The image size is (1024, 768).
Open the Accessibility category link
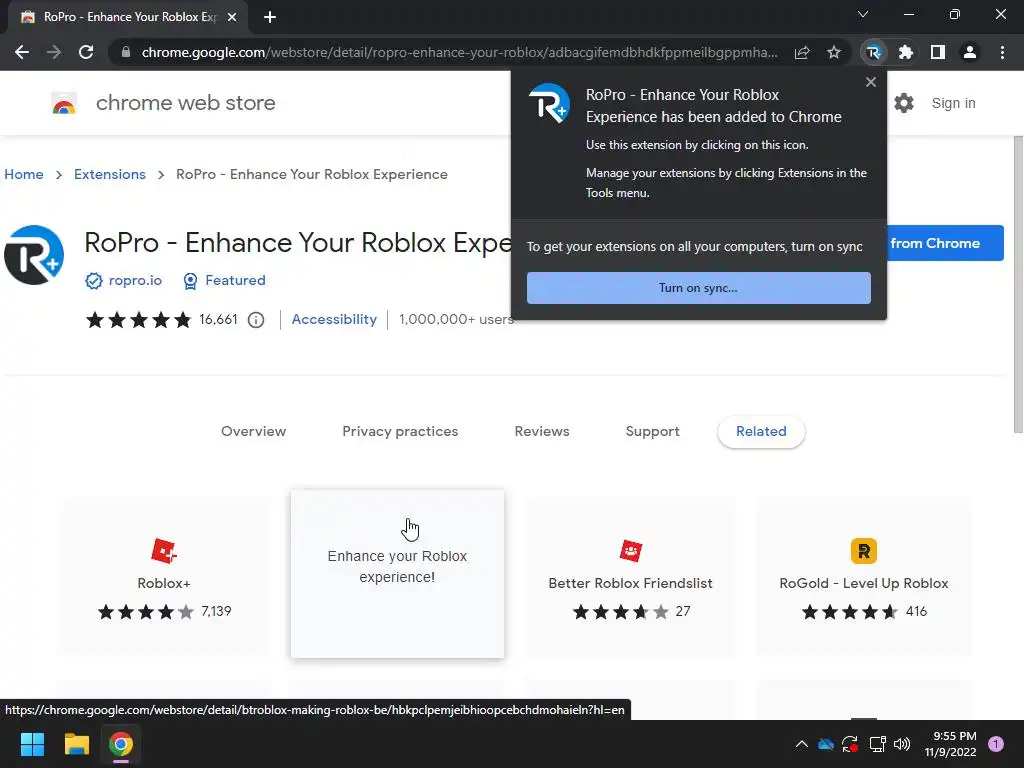(x=334, y=319)
